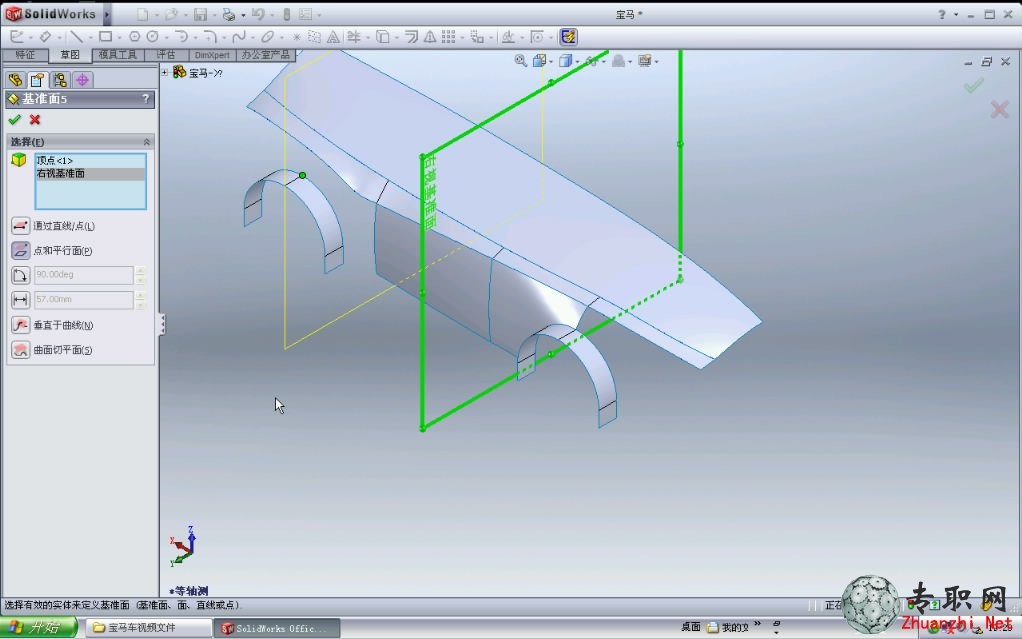The width and height of the screenshot is (1022, 639).
Task: Select the Rectangle sketch tool
Action: point(105,37)
